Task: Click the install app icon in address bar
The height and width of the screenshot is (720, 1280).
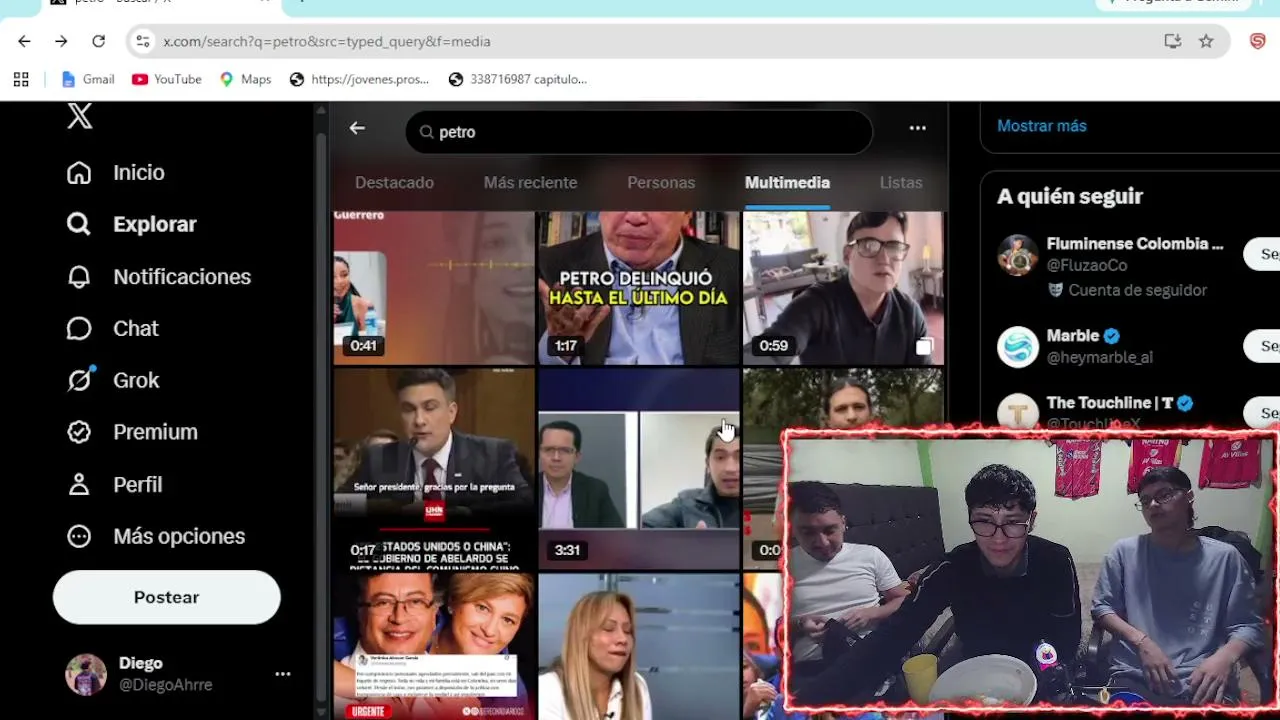Action: 1173,41
